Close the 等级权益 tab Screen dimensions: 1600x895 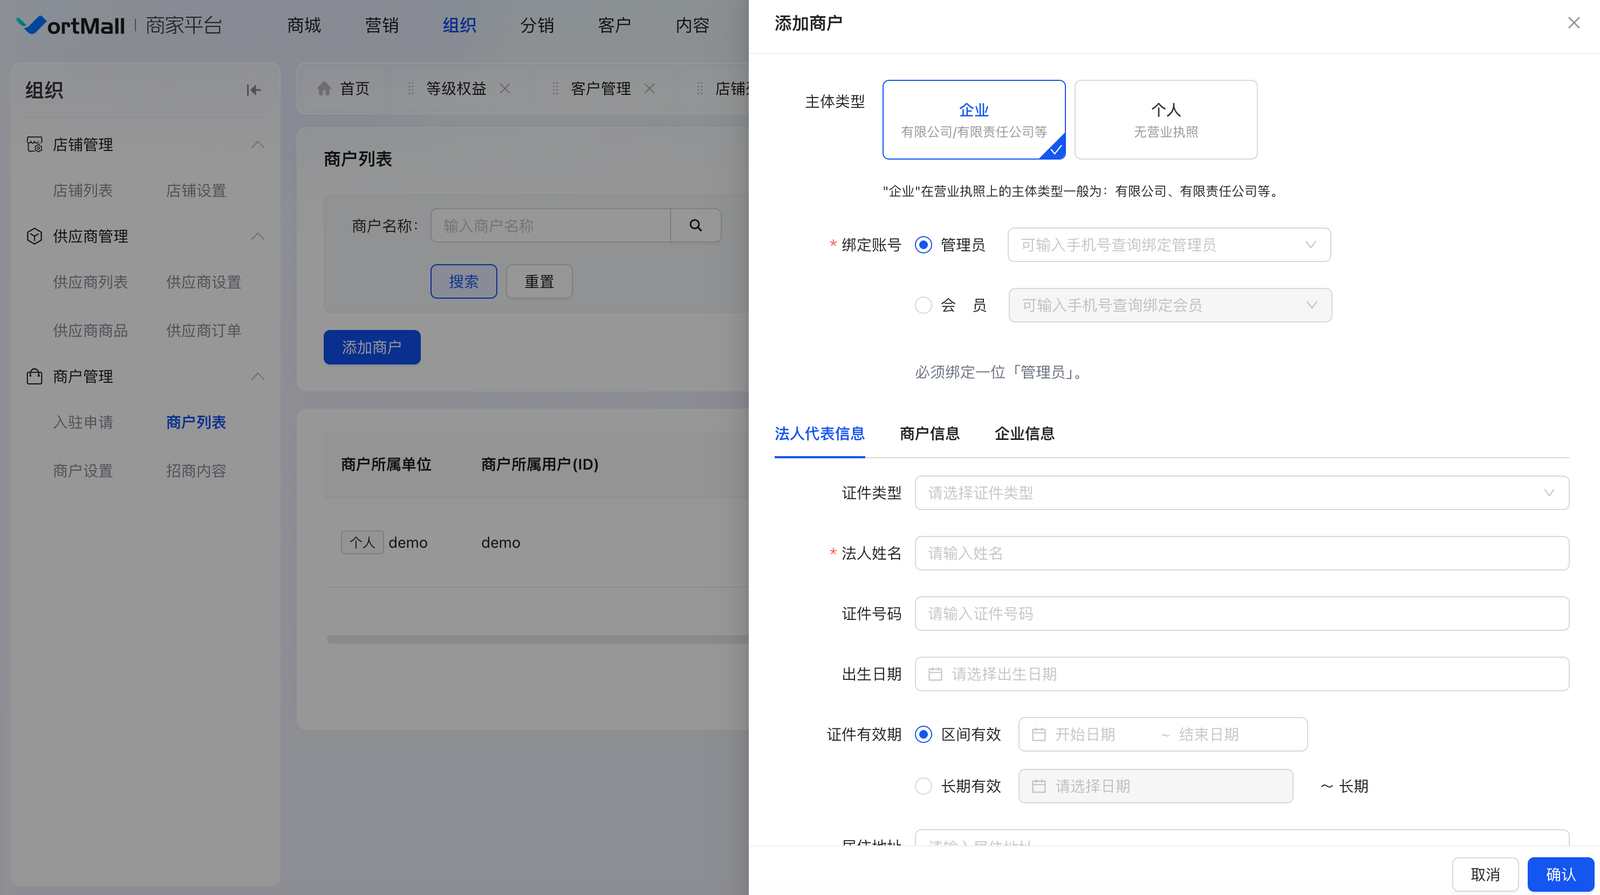505,89
